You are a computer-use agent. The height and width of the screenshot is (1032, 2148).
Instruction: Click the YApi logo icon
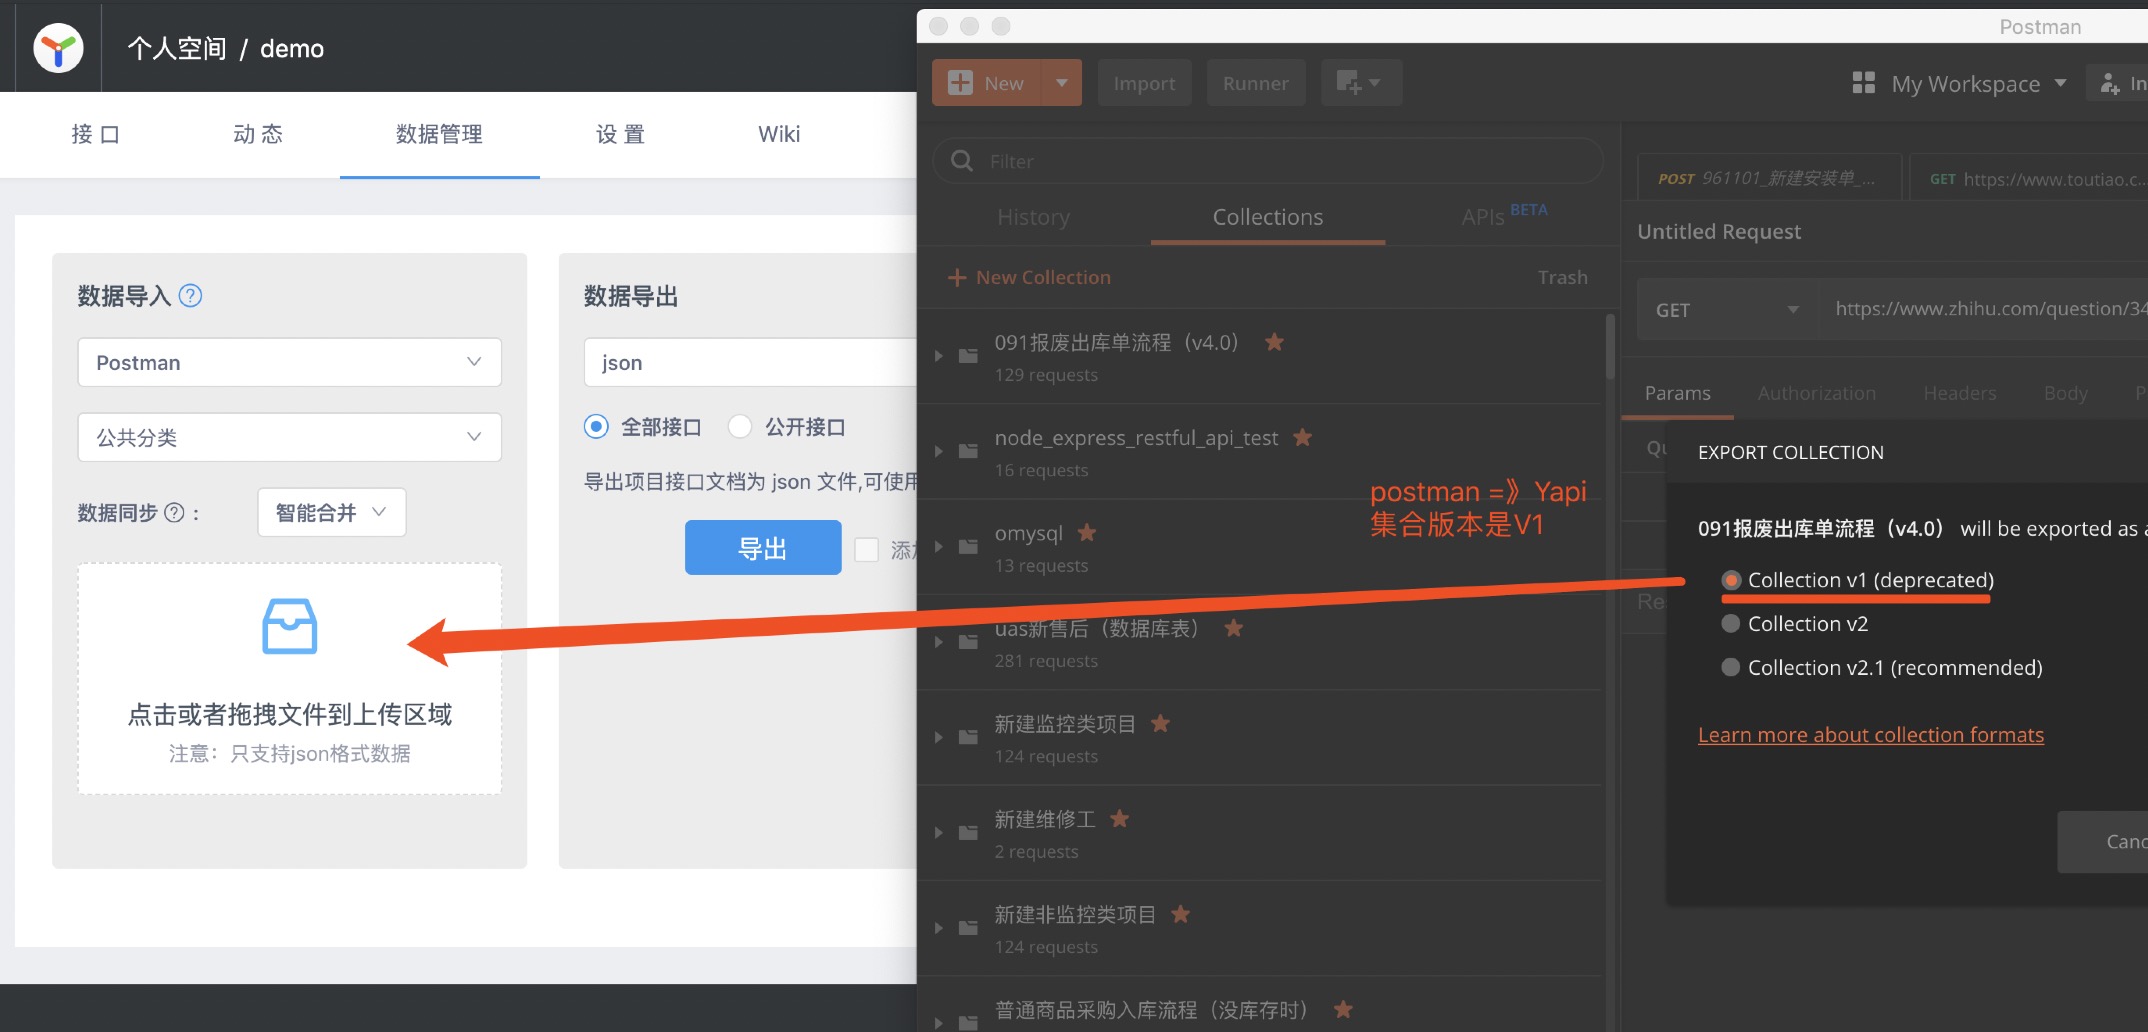(58, 48)
